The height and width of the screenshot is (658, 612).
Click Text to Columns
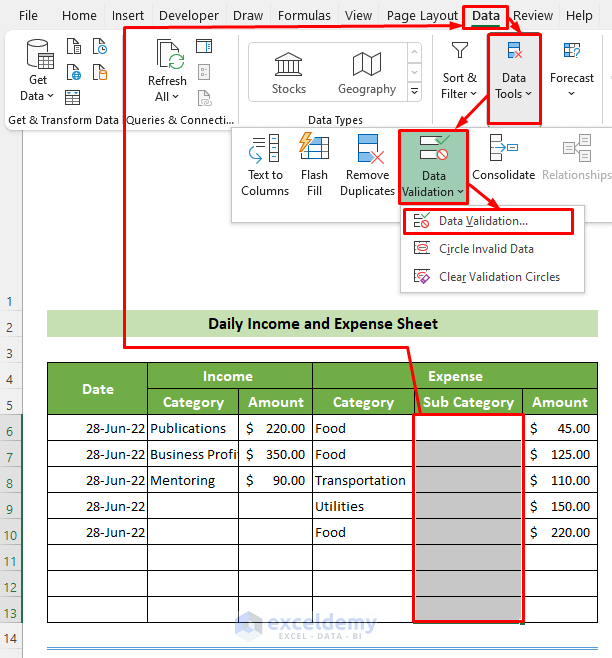click(x=265, y=165)
